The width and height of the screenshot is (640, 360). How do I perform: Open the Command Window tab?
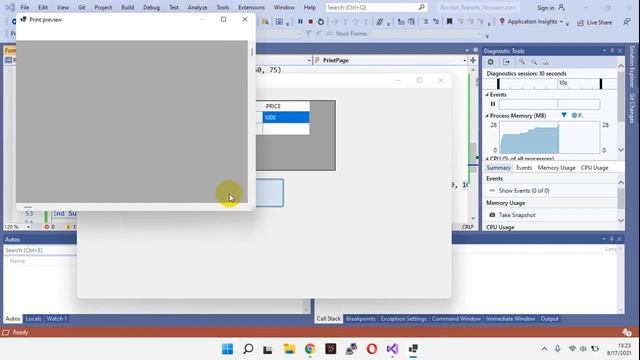456,319
